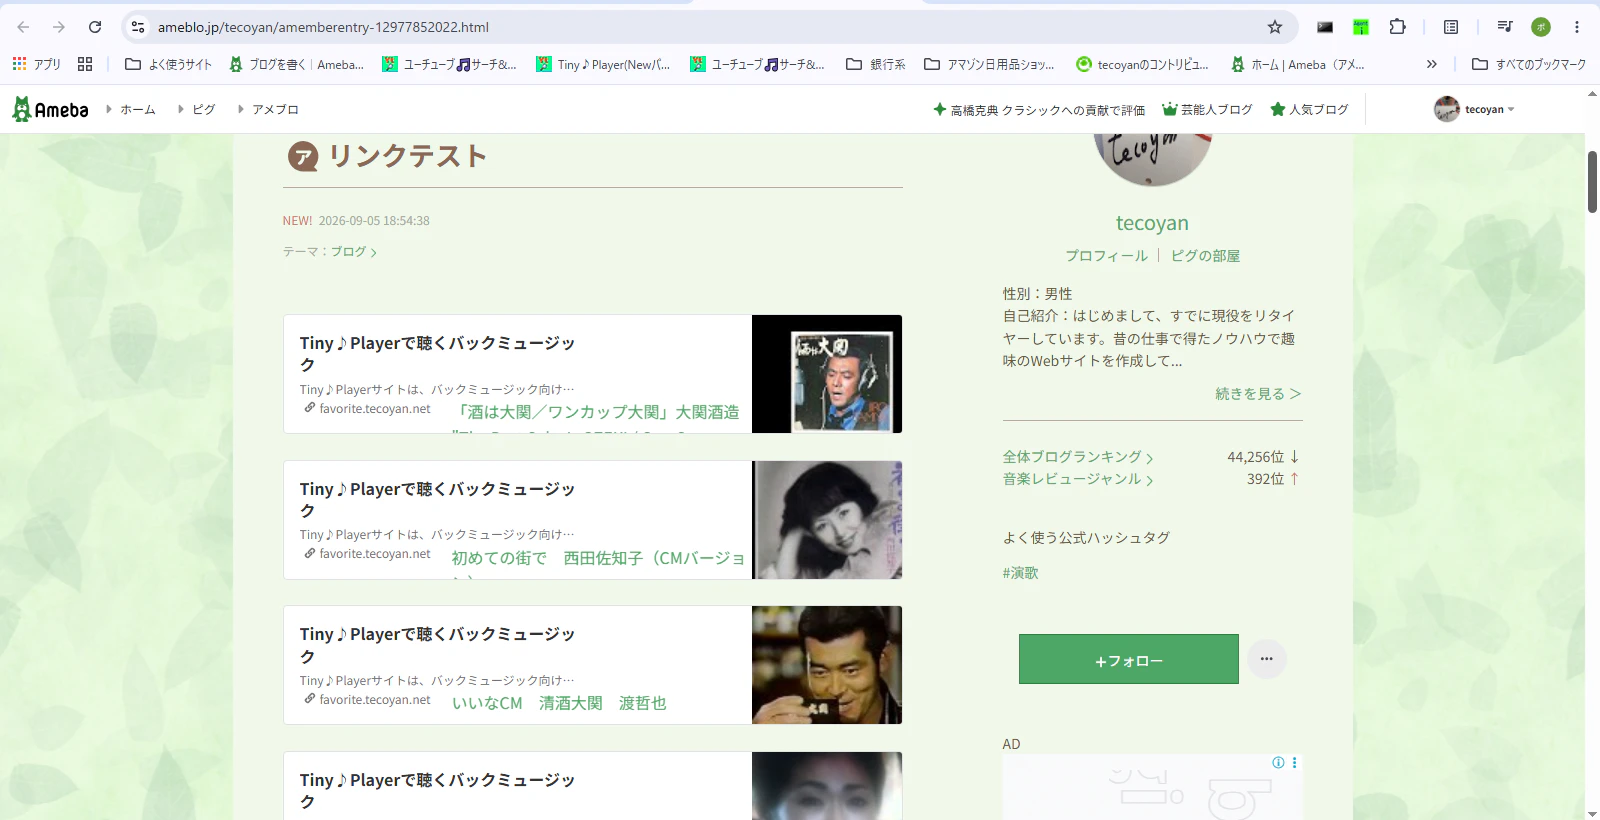
Task: Click the AdChoices info icon on the ad
Action: coord(1278,762)
